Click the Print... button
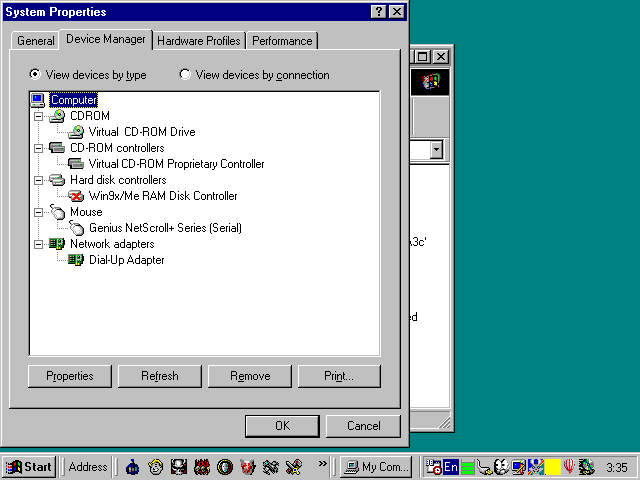Viewport: 640px width, 480px height. [x=339, y=376]
